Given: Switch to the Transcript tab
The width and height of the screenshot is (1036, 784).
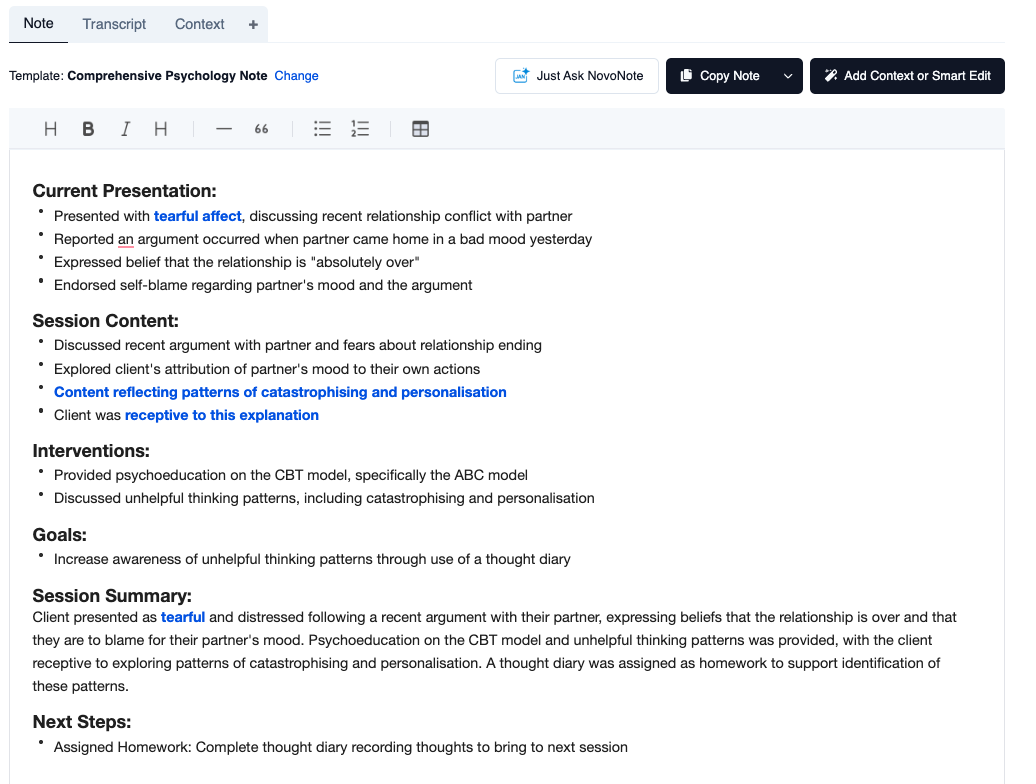Looking at the screenshot, I should tap(114, 24).
